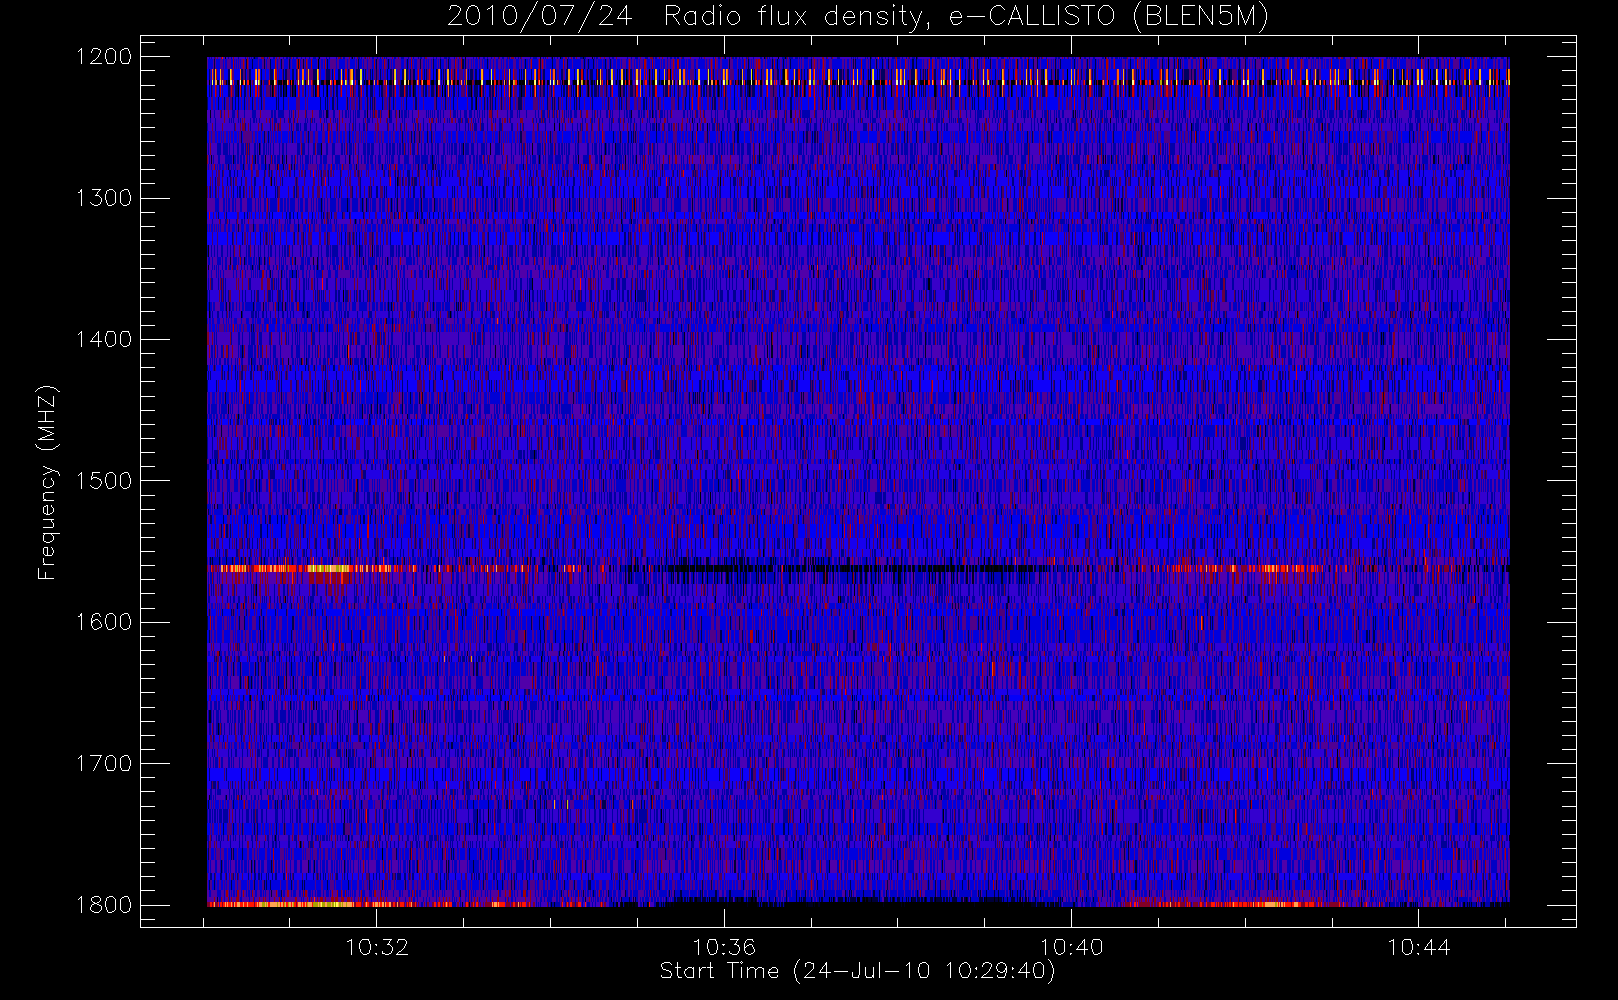Click the 1300 frequency axis label
This screenshot has width=1618, height=1000.
pos(104,198)
